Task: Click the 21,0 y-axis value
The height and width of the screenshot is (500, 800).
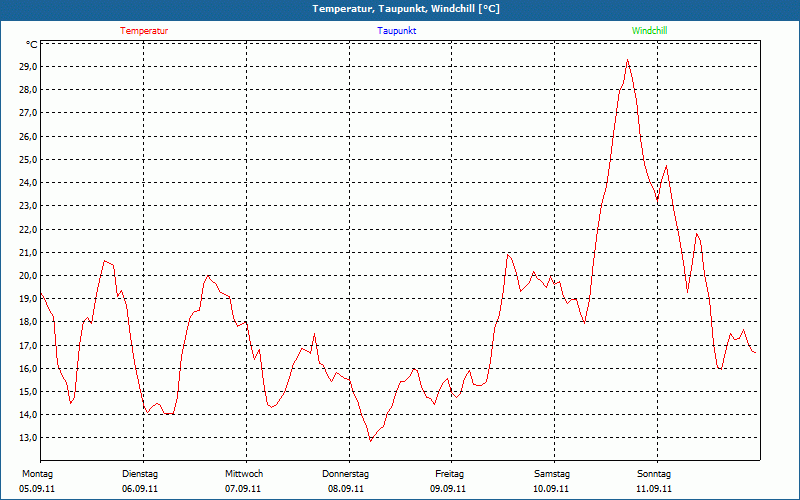Action: (x=28, y=253)
